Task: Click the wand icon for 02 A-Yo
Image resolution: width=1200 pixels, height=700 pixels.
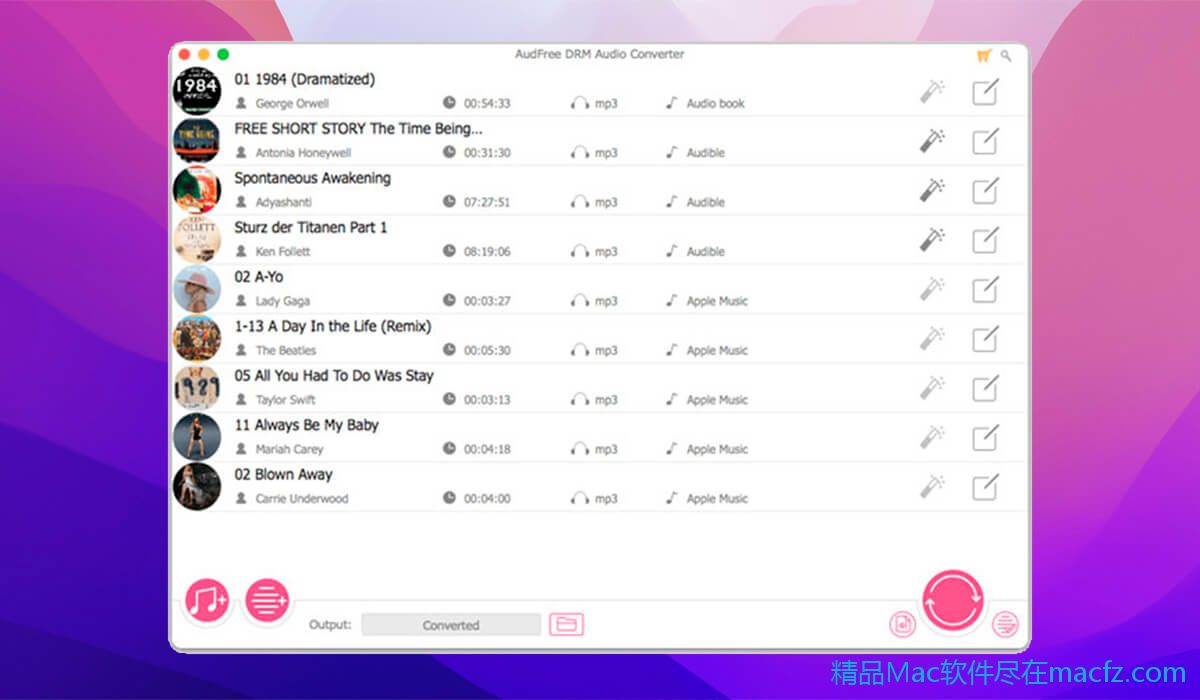Action: [x=932, y=289]
